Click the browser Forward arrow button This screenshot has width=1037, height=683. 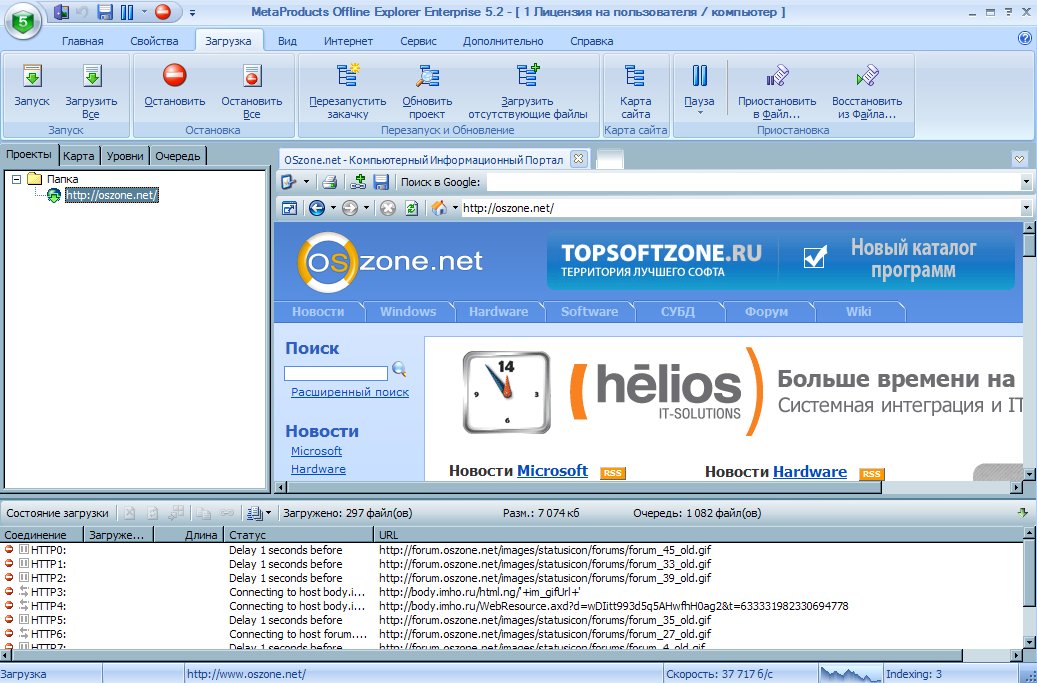(350, 208)
